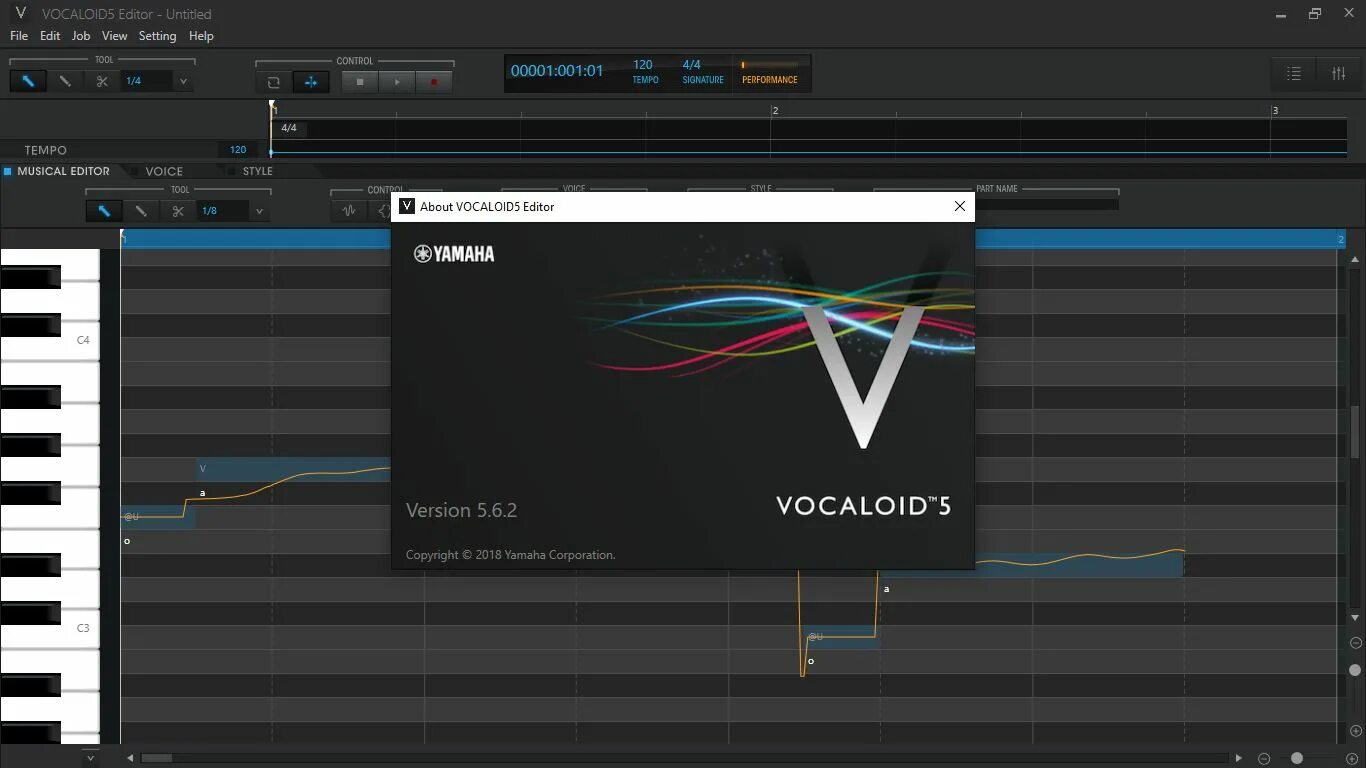
Task: Toggle the auto-scroll button in Control
Action: click(310, 82)
